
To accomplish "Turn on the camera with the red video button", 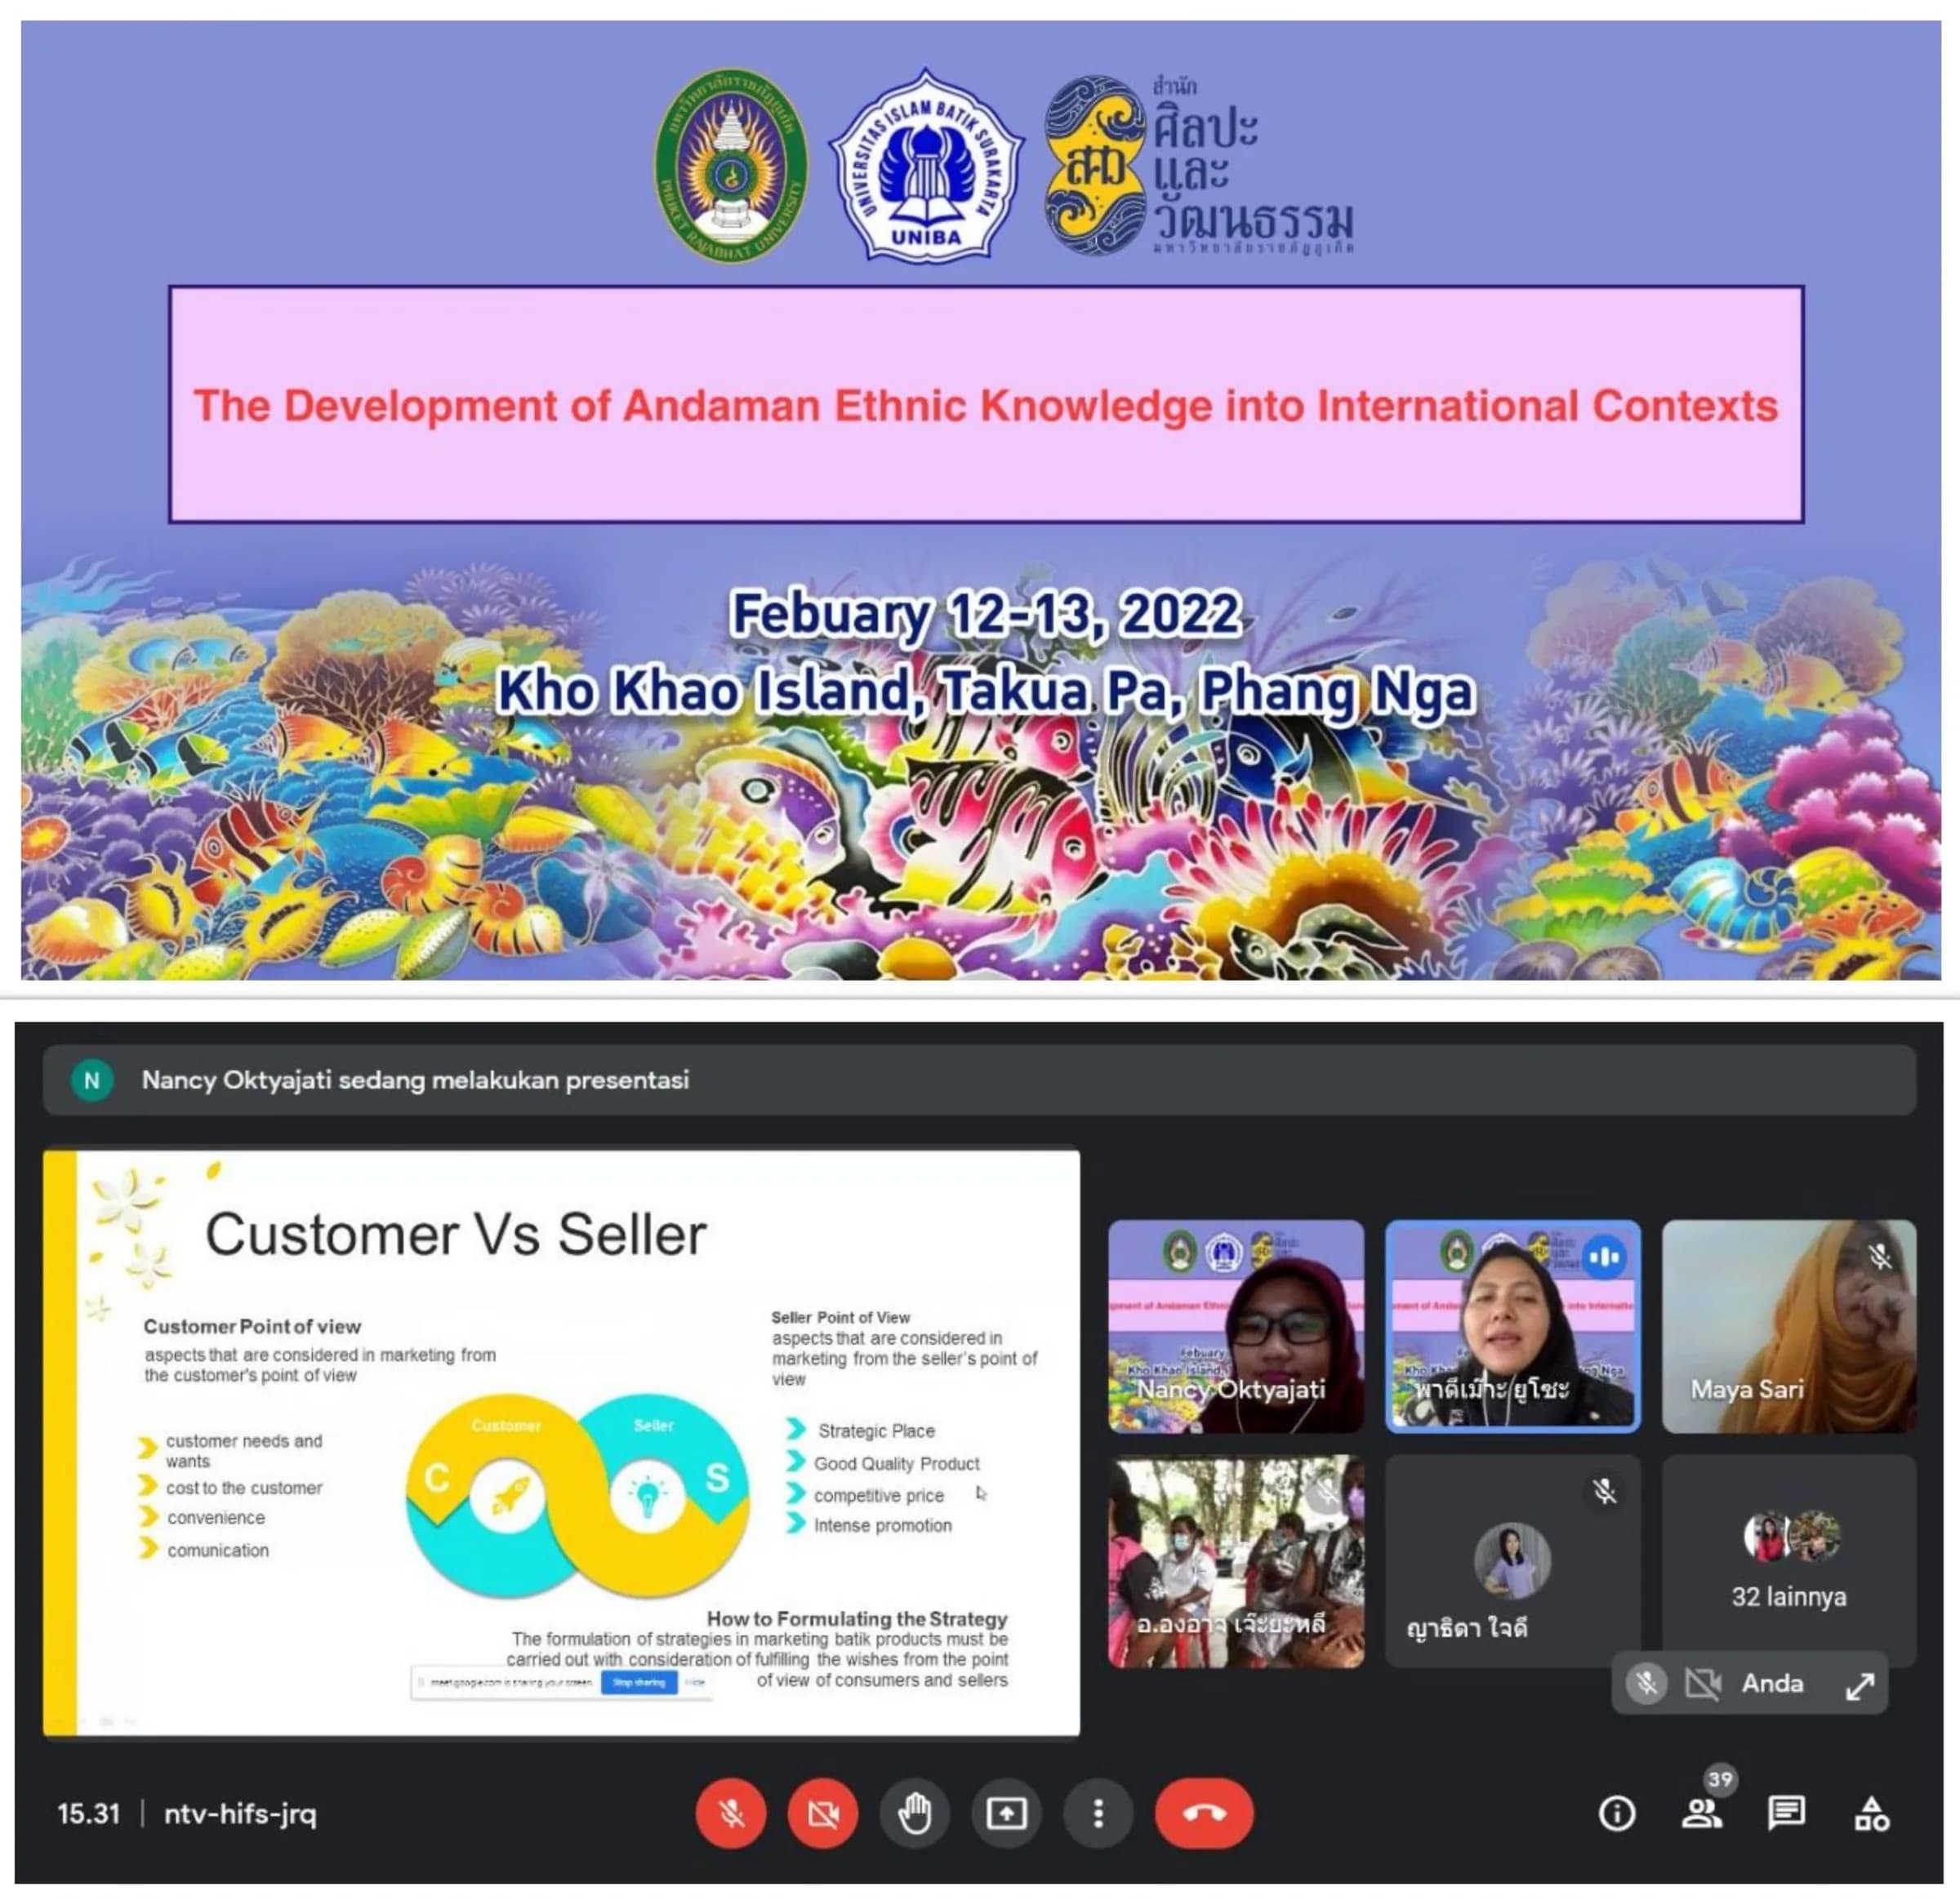I will 822,1813.
